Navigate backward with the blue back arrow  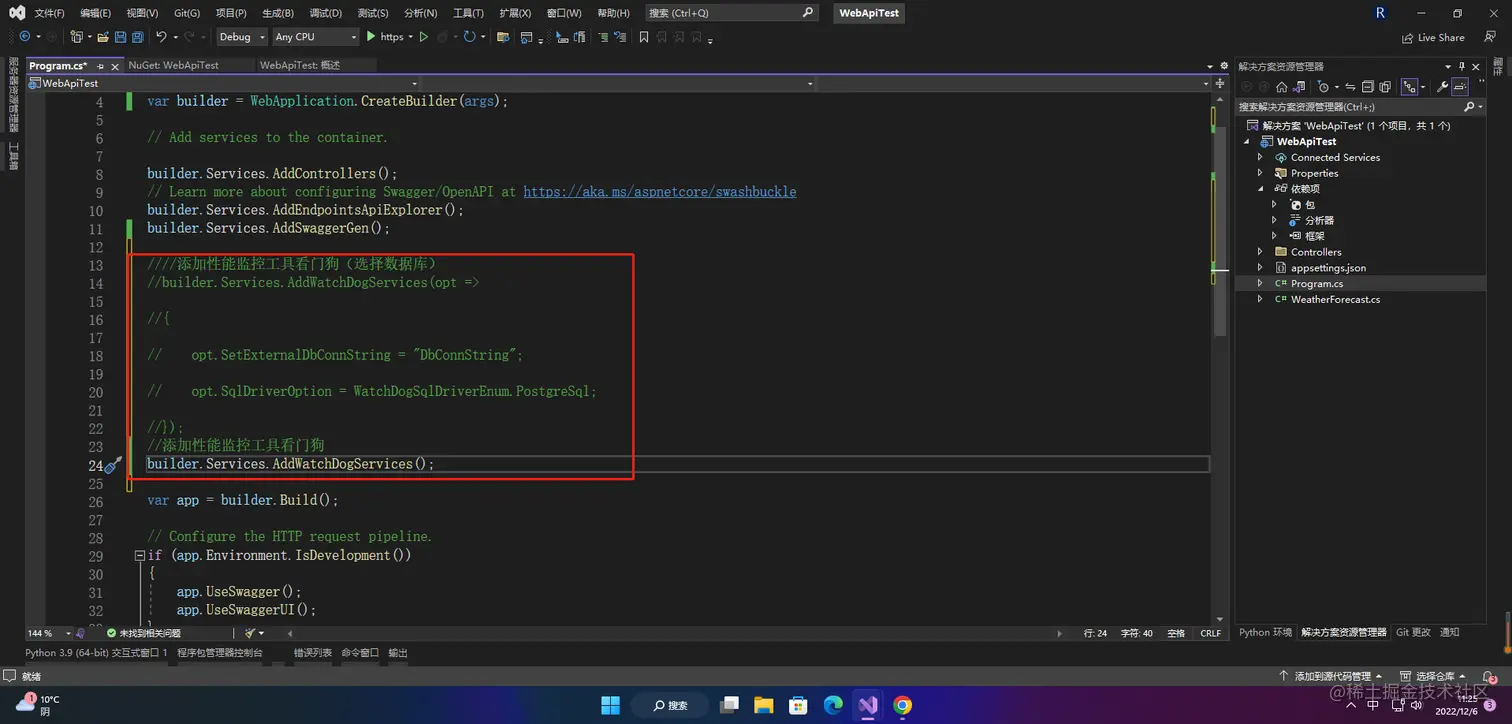coord(25,37)
